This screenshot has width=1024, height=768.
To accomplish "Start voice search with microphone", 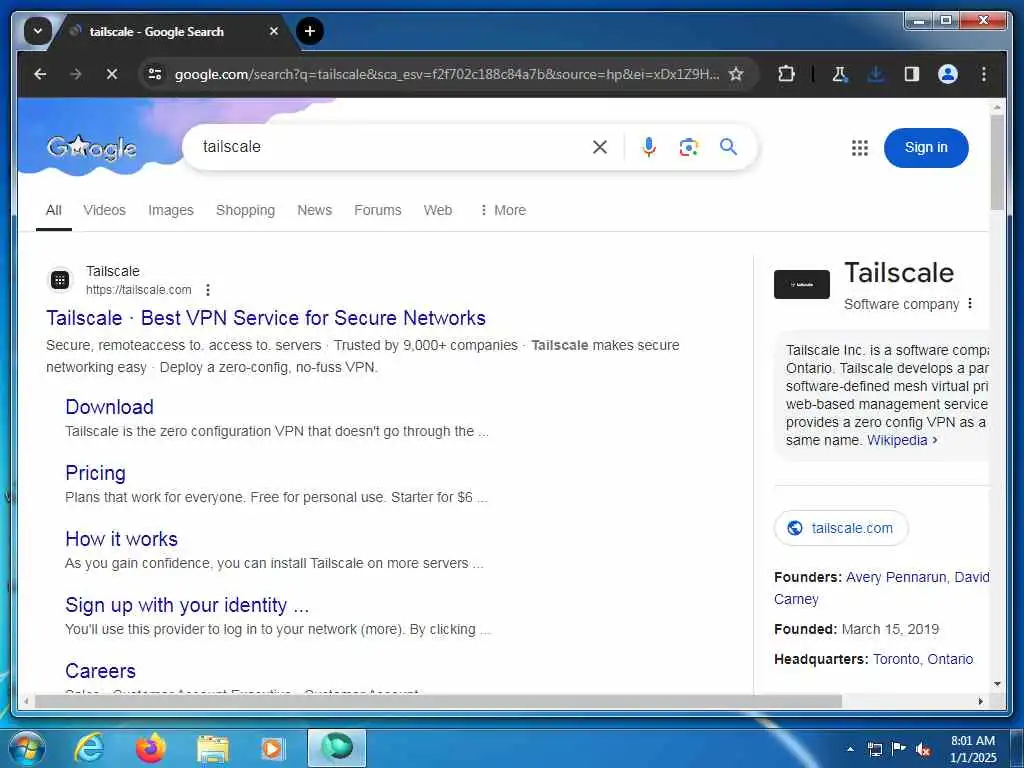I will [x=648, y=147].
